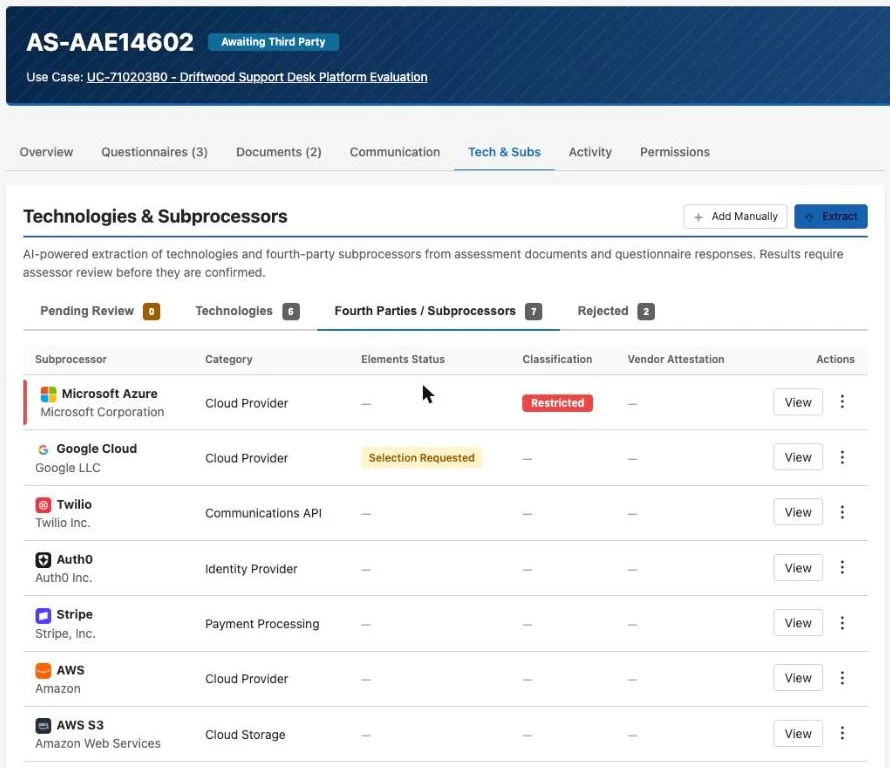Click the Vendor Attestation column header

[x=676, y=359]
